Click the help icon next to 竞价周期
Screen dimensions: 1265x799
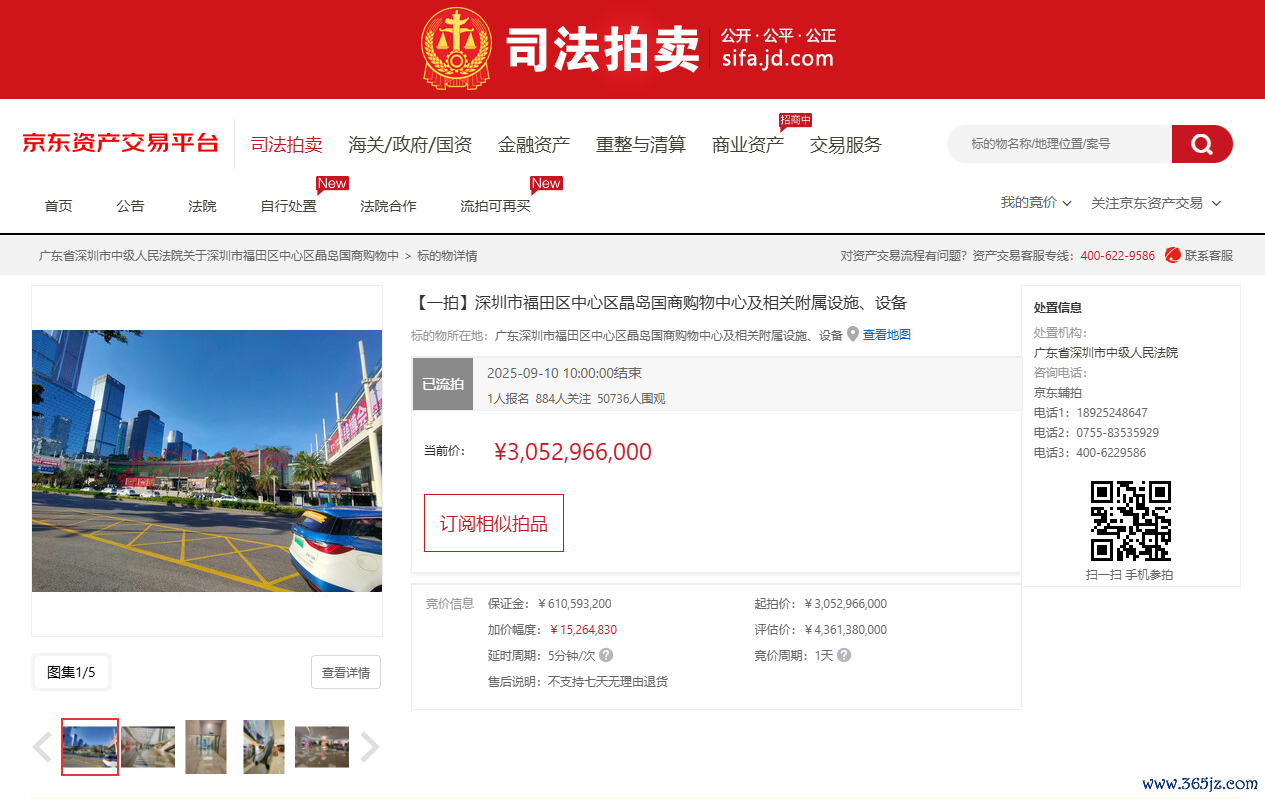pyautogui.click(x=844, y=656)
